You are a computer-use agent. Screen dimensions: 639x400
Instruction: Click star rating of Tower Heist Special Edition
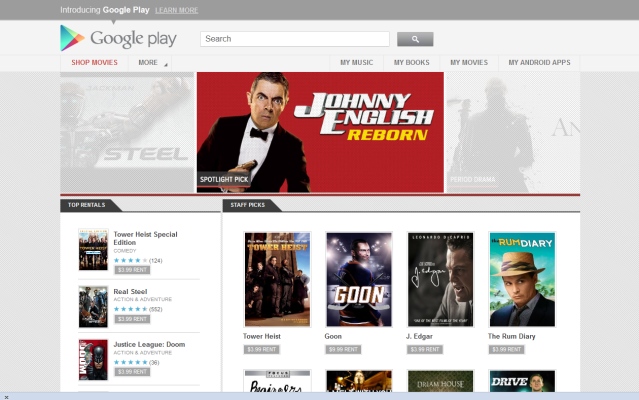pos(130,260)
